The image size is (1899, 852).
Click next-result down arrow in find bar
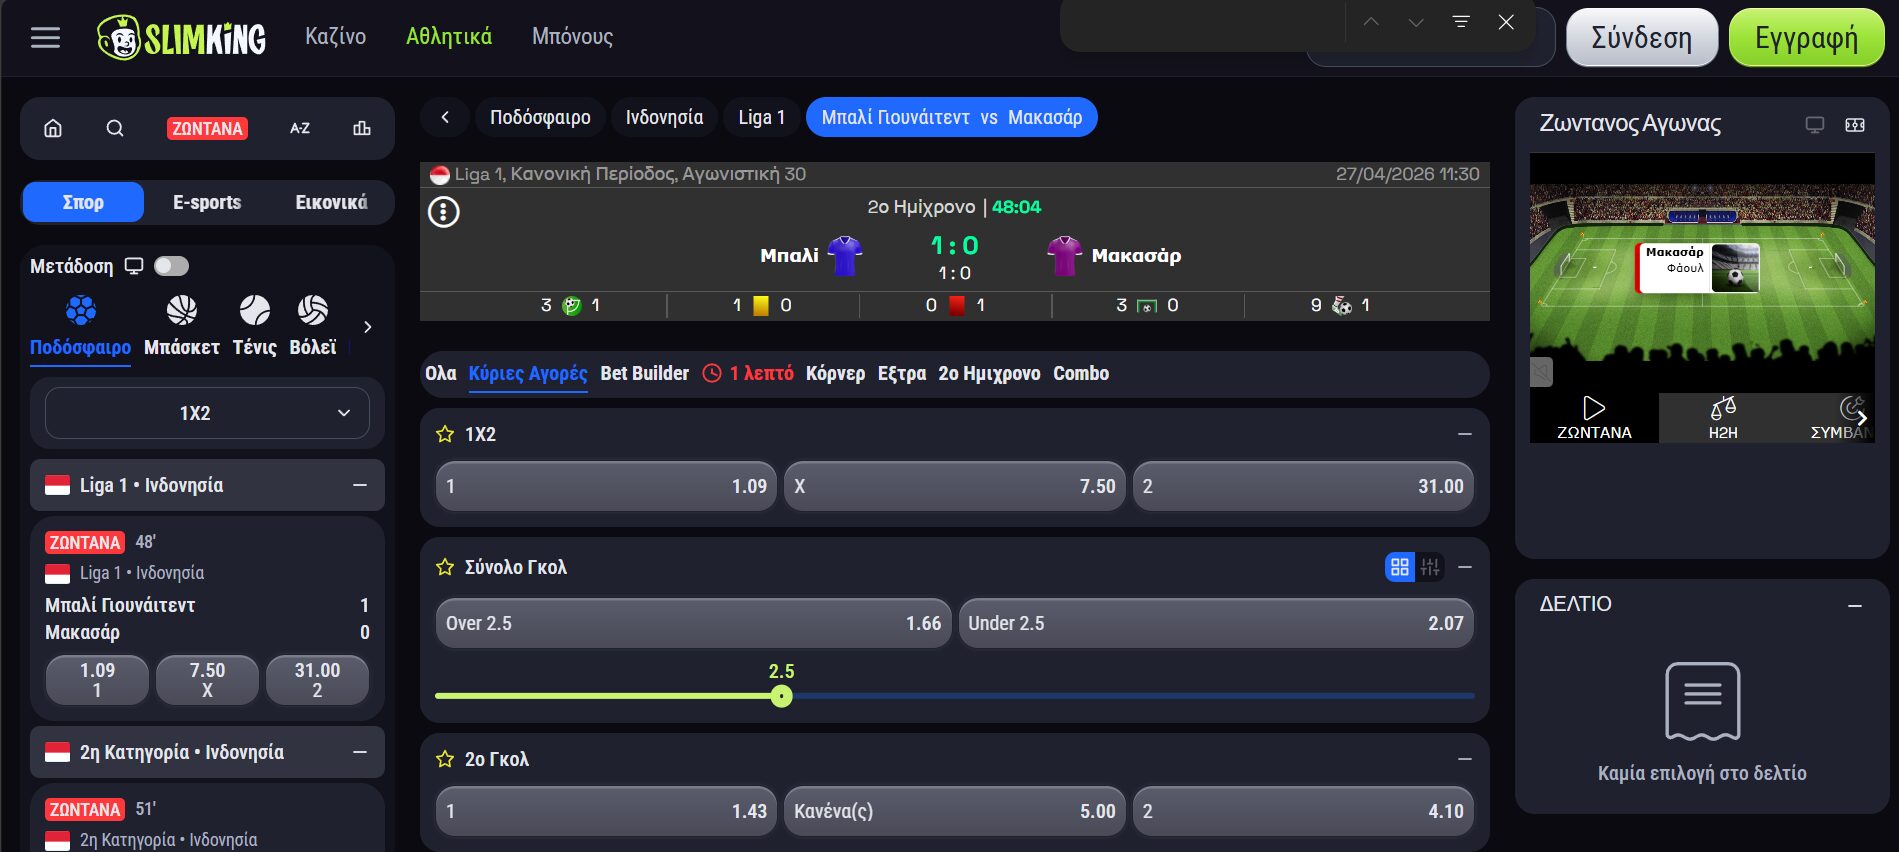(1416, 22)
